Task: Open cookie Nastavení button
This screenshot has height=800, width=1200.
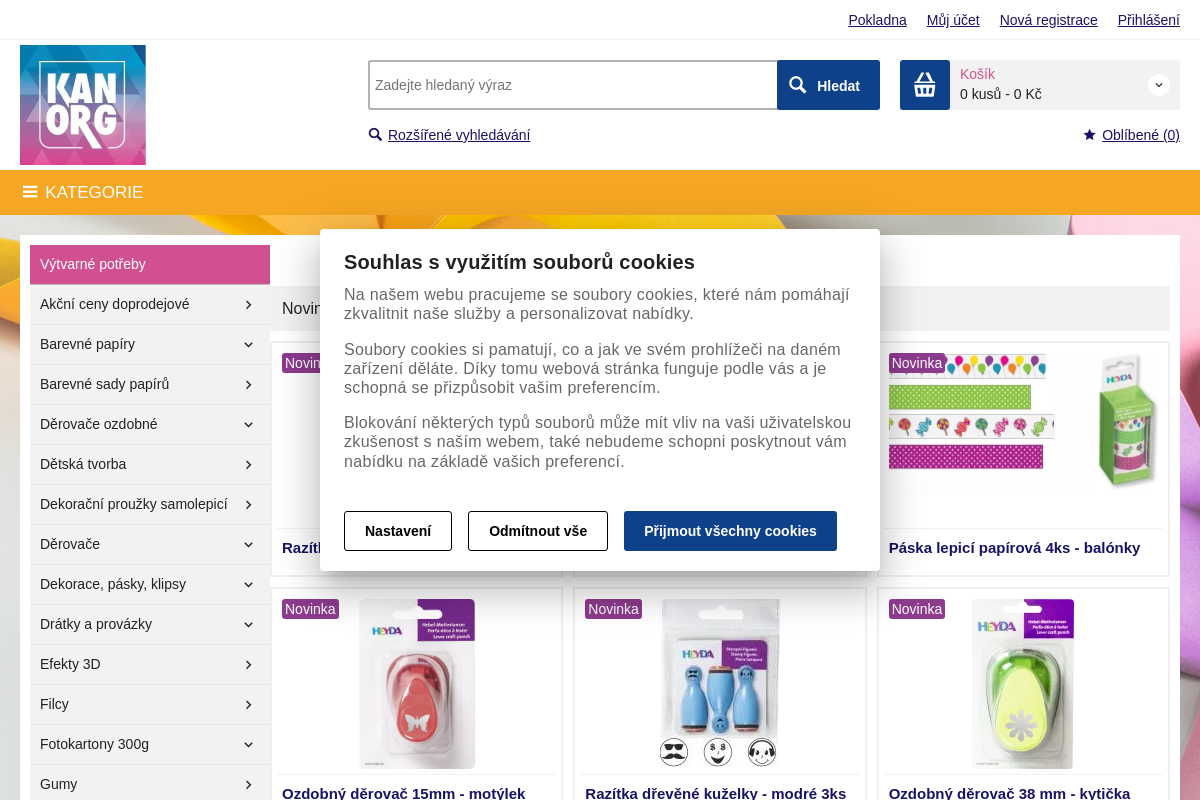Action: pyautogui.click(x=398, y=531)
